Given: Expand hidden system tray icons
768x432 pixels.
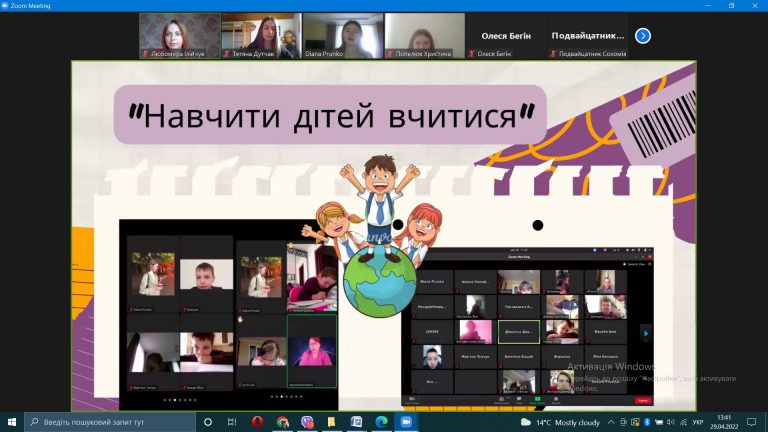Looking at the screenshot, I should [611, 422].
